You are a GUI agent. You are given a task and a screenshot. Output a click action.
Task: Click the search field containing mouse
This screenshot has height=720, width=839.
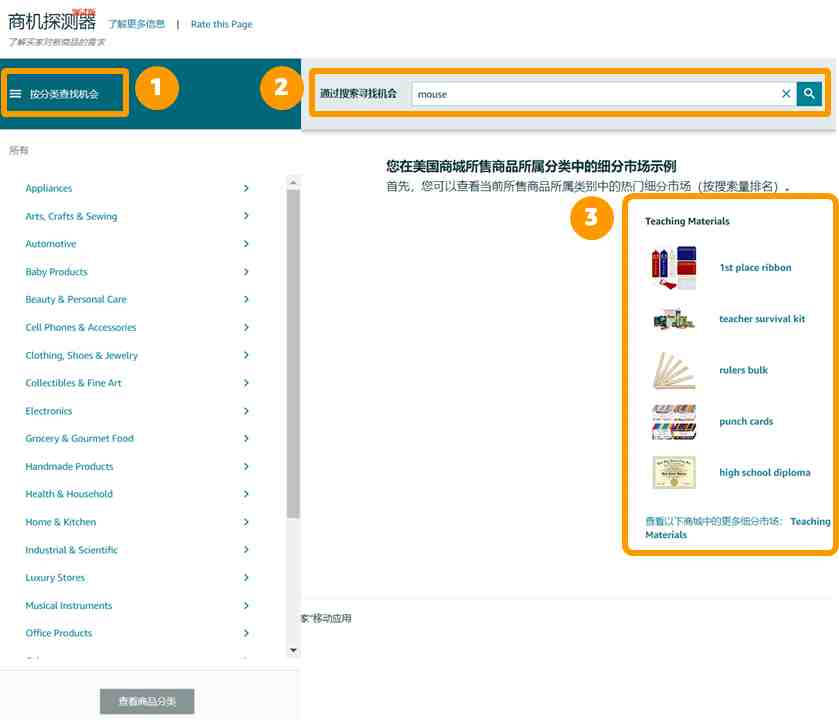595,94
